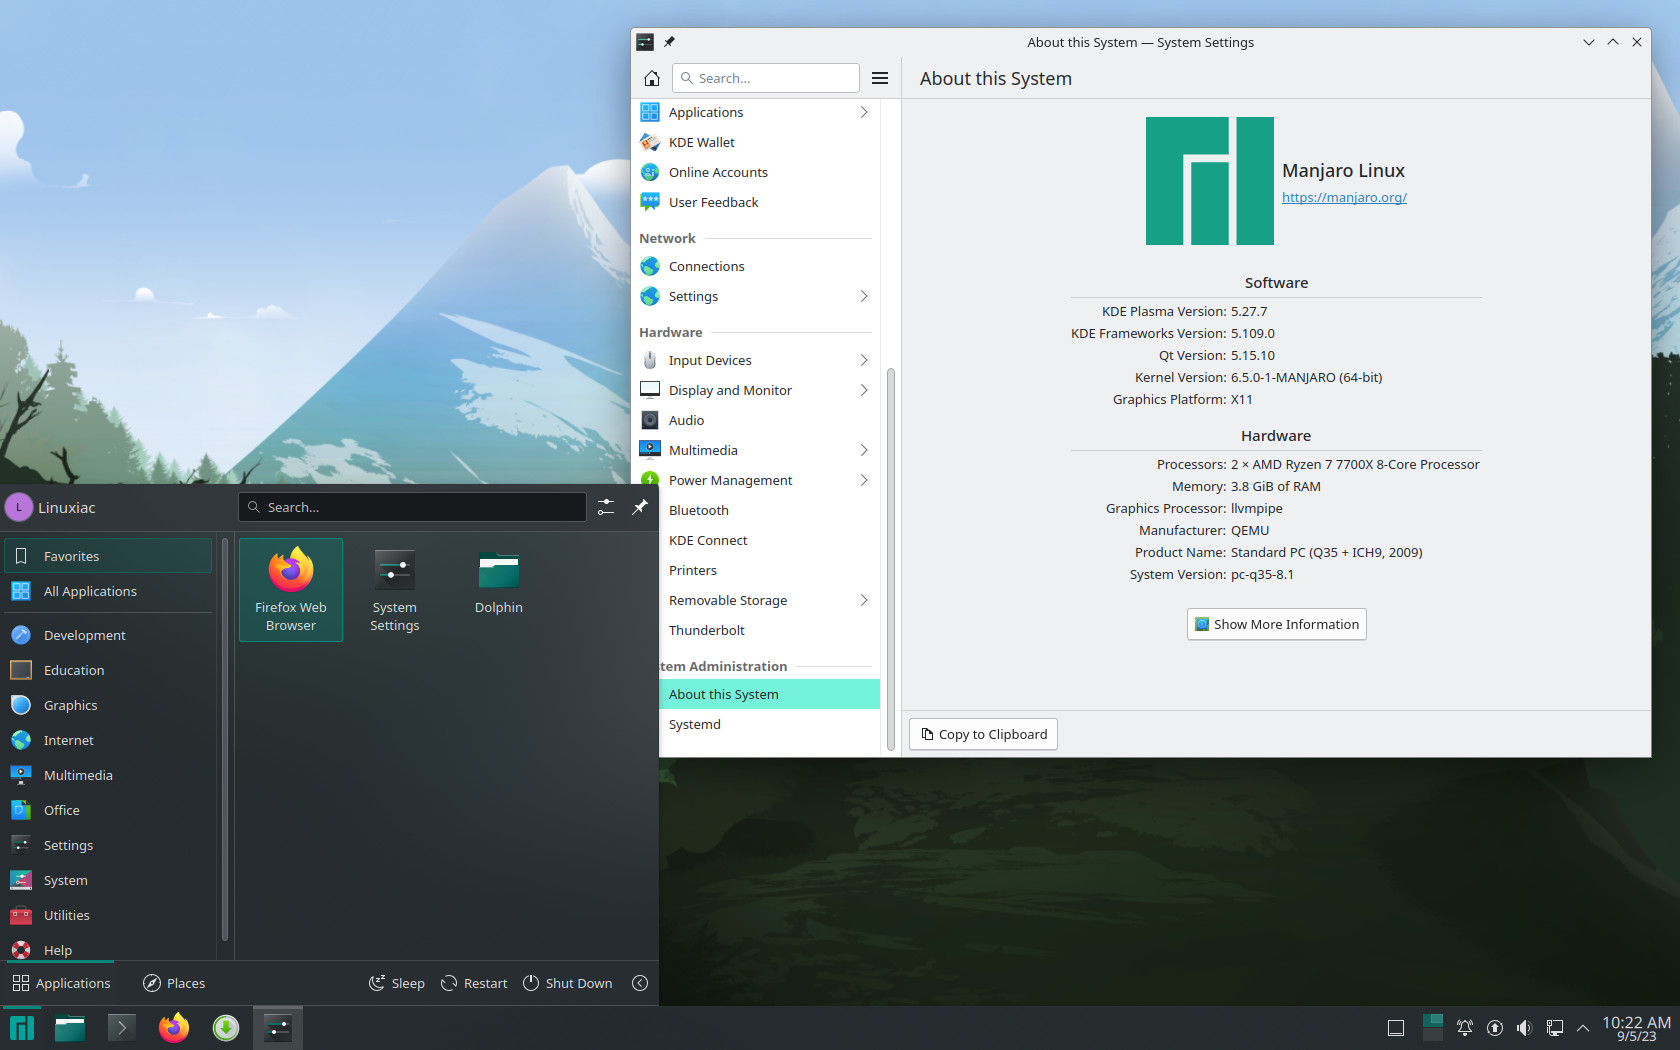
Task: Click application launcher search field
Action: click(x=412, y=507)
